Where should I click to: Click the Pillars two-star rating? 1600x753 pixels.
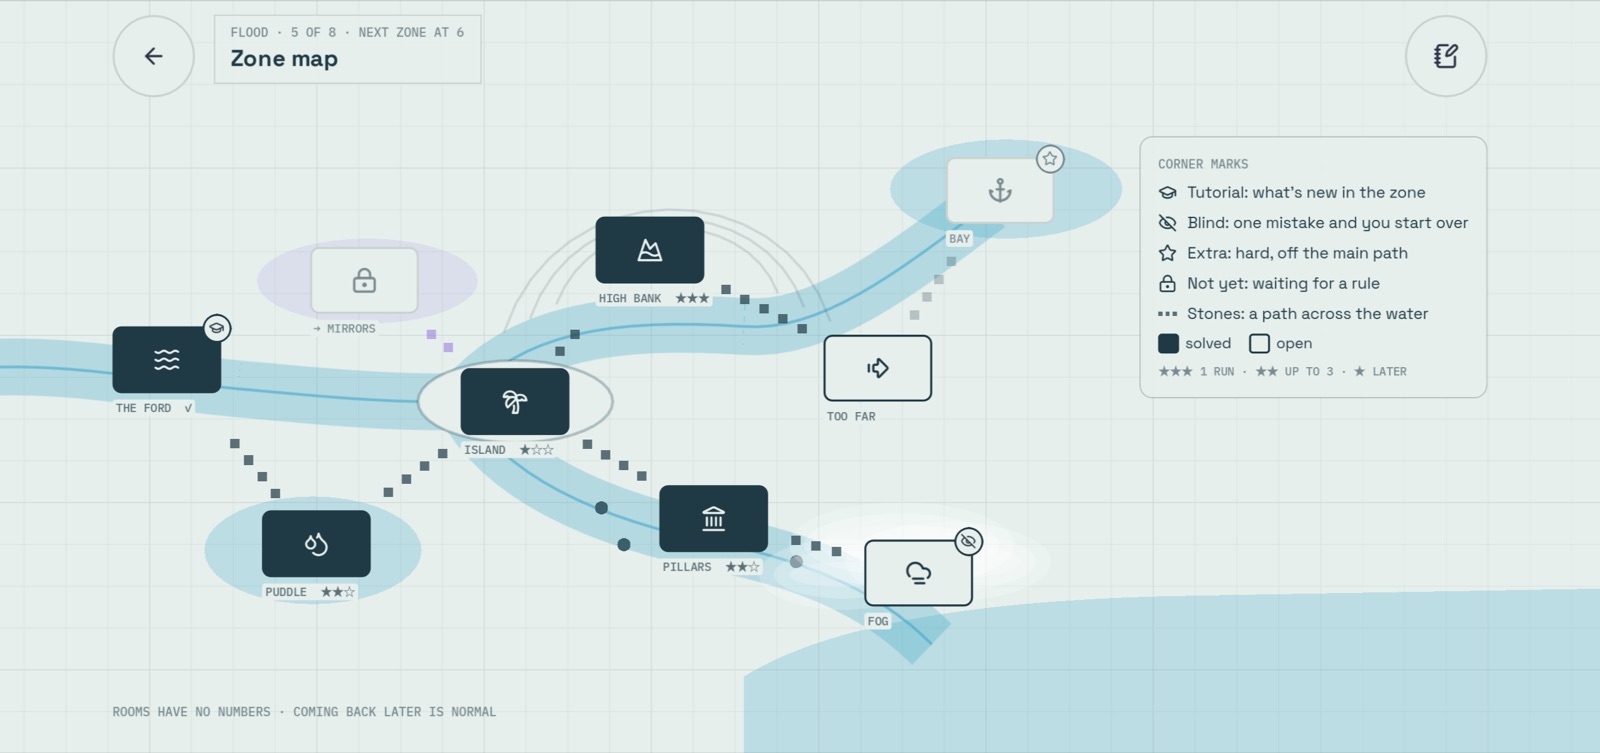[x=742, y=567]
